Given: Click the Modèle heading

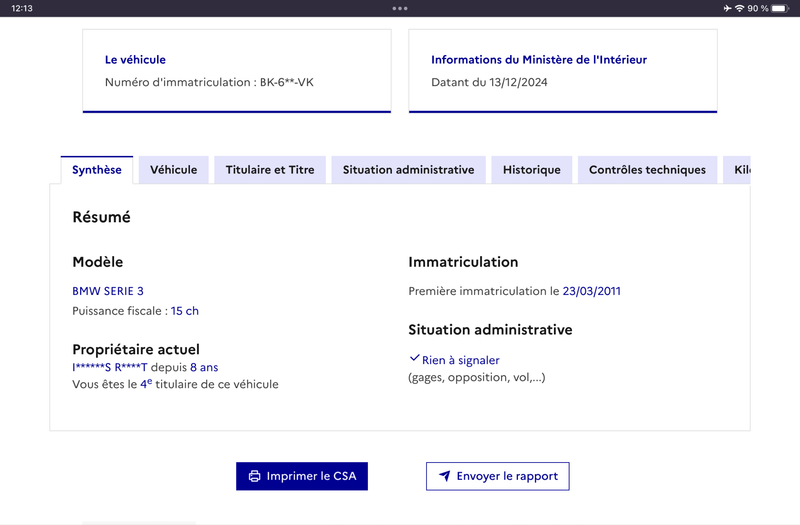Looking at the screenshot, I should pyautogui.click(x=97, y=262).
